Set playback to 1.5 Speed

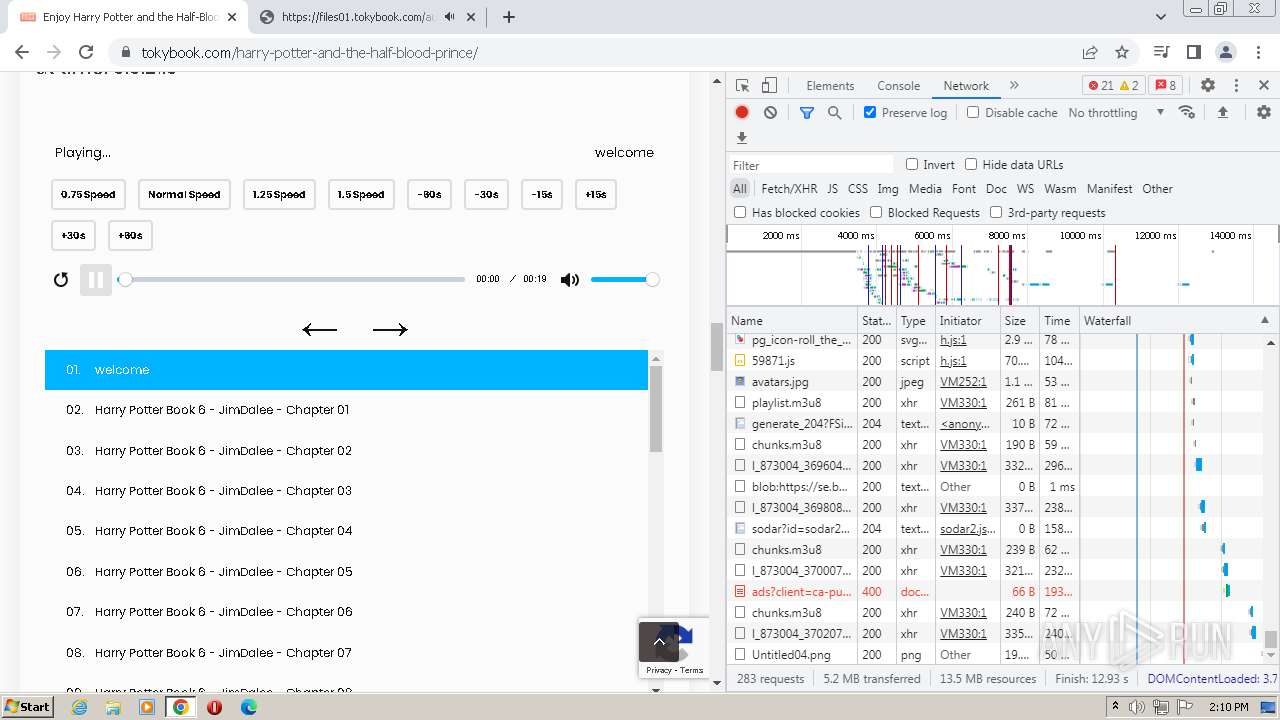tap(362, 195)
